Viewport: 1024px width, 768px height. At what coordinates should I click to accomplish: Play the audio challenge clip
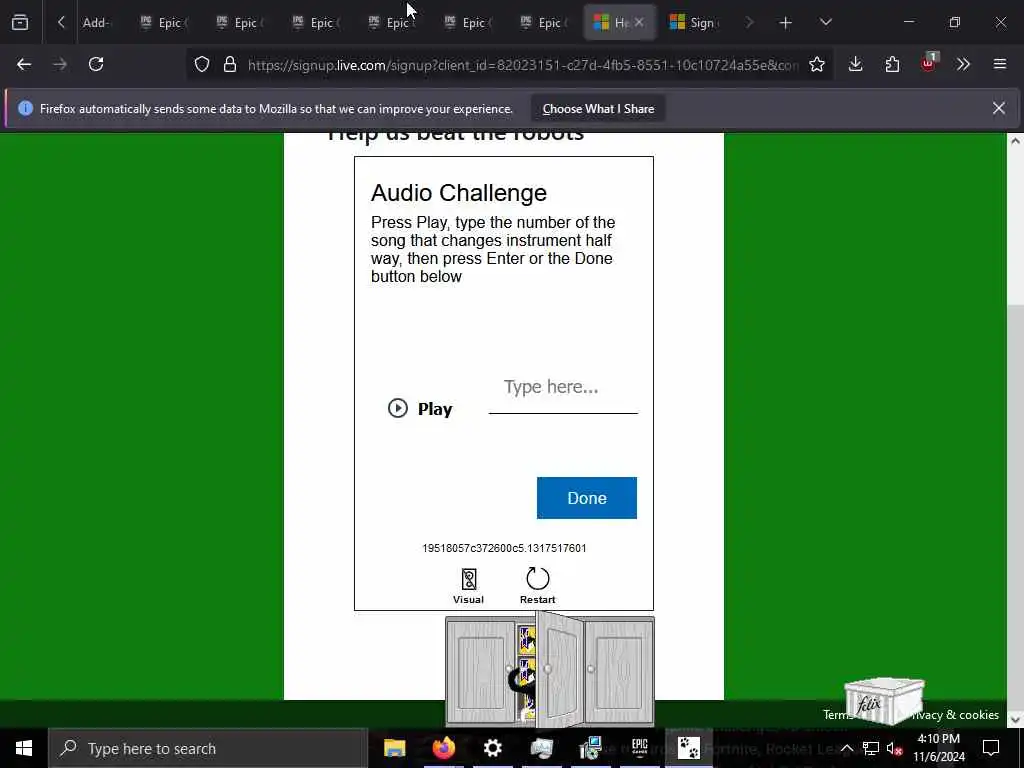(420, 409)
